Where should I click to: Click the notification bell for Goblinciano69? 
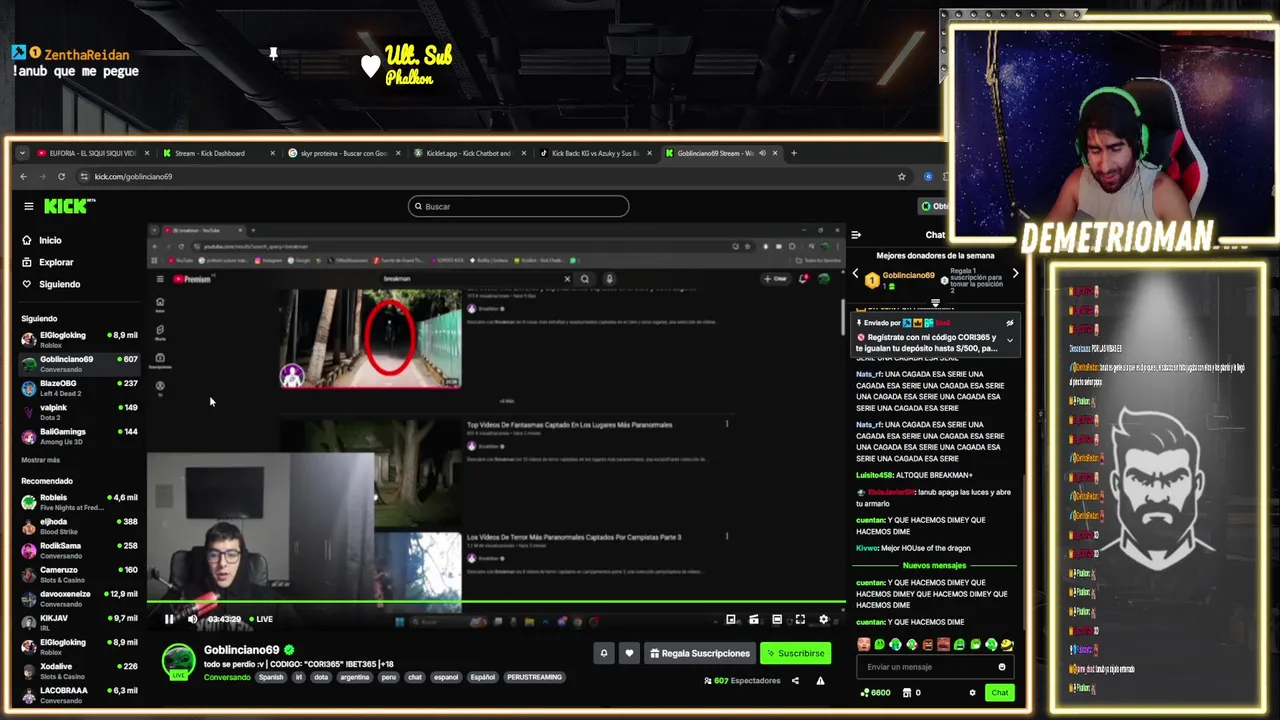pyautogui.click(x=604, y=653)
